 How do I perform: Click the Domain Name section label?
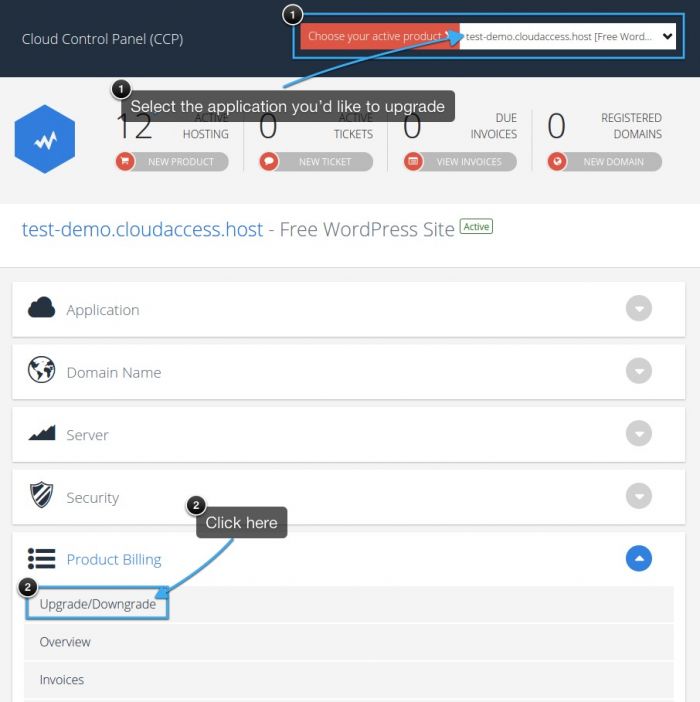coord(114,372)
